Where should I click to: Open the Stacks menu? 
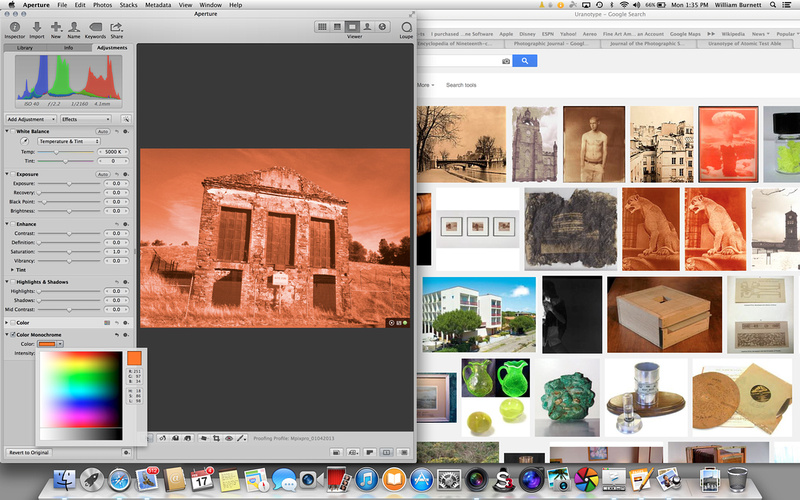[x=128, y=5]
